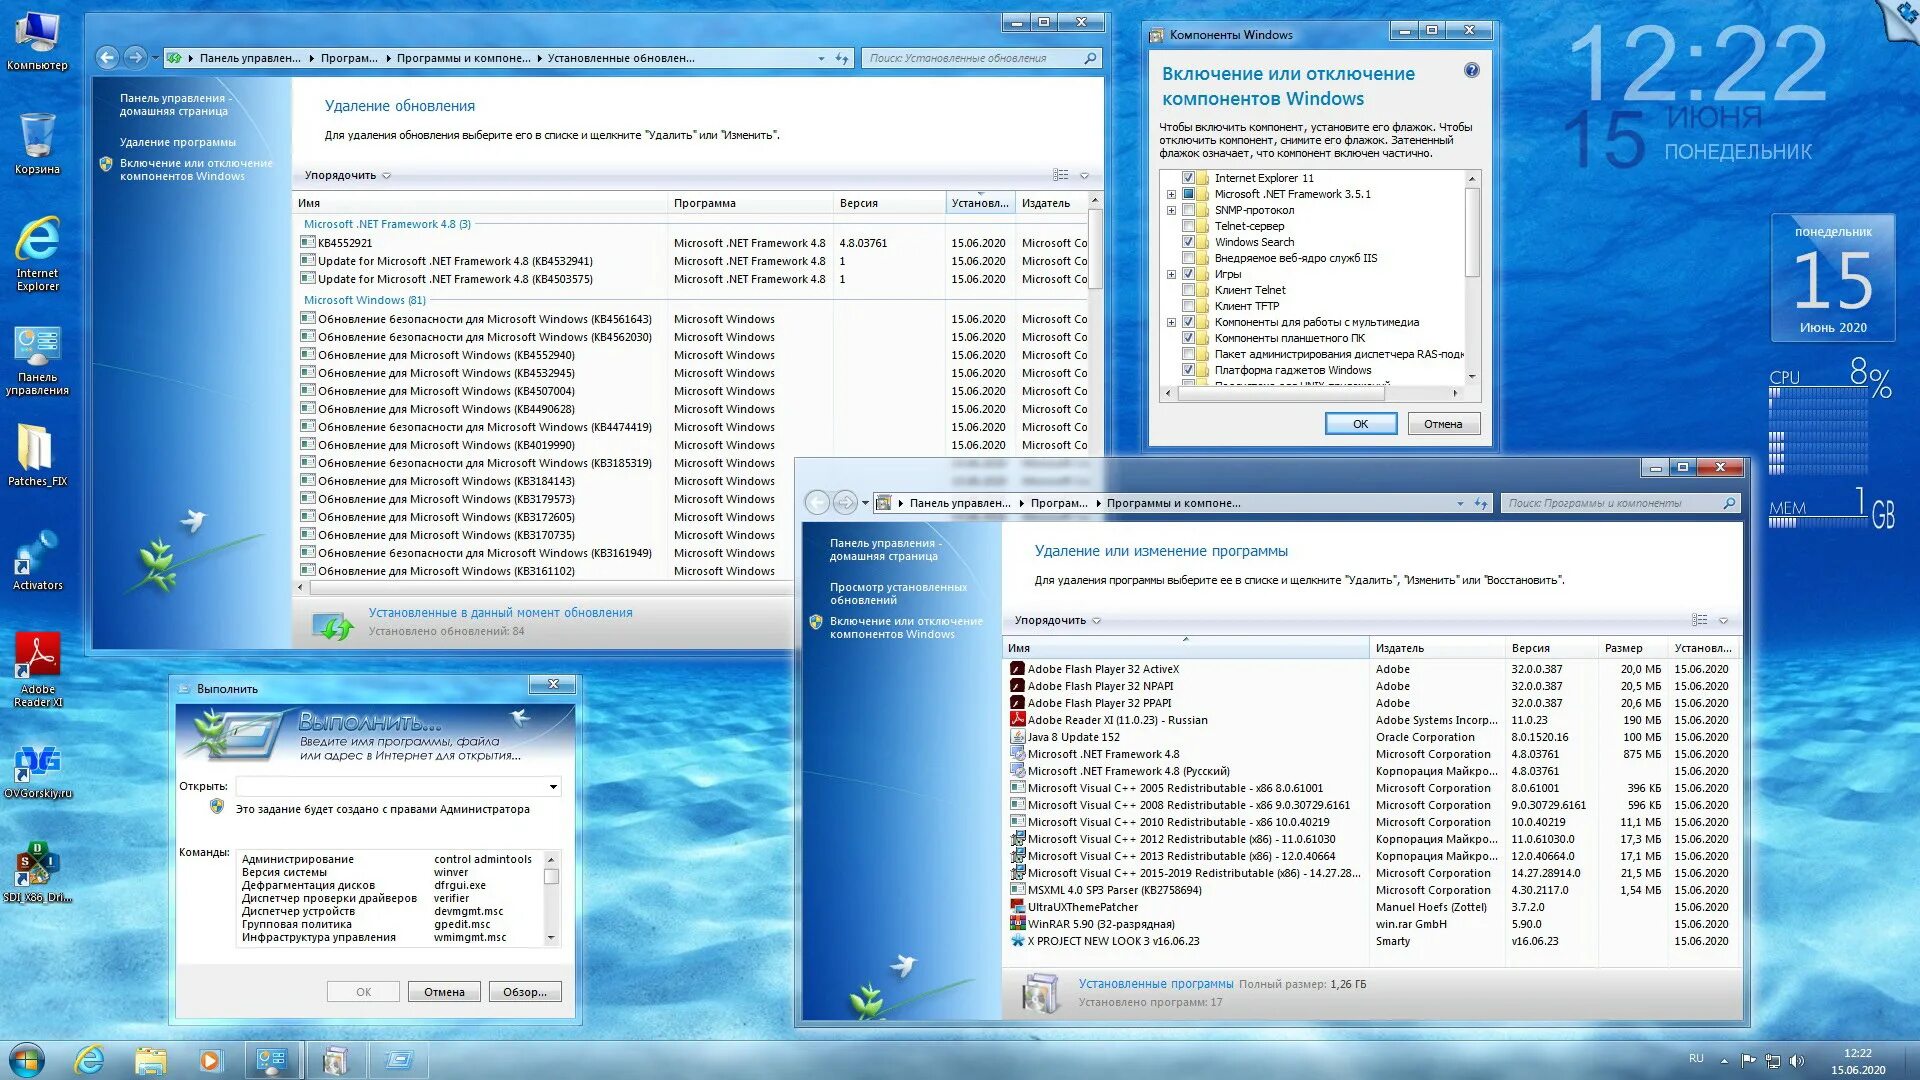Open Упорядочить dropdown in Программы и компоненты
Screen dimensions: 1920x1080
1057,620
